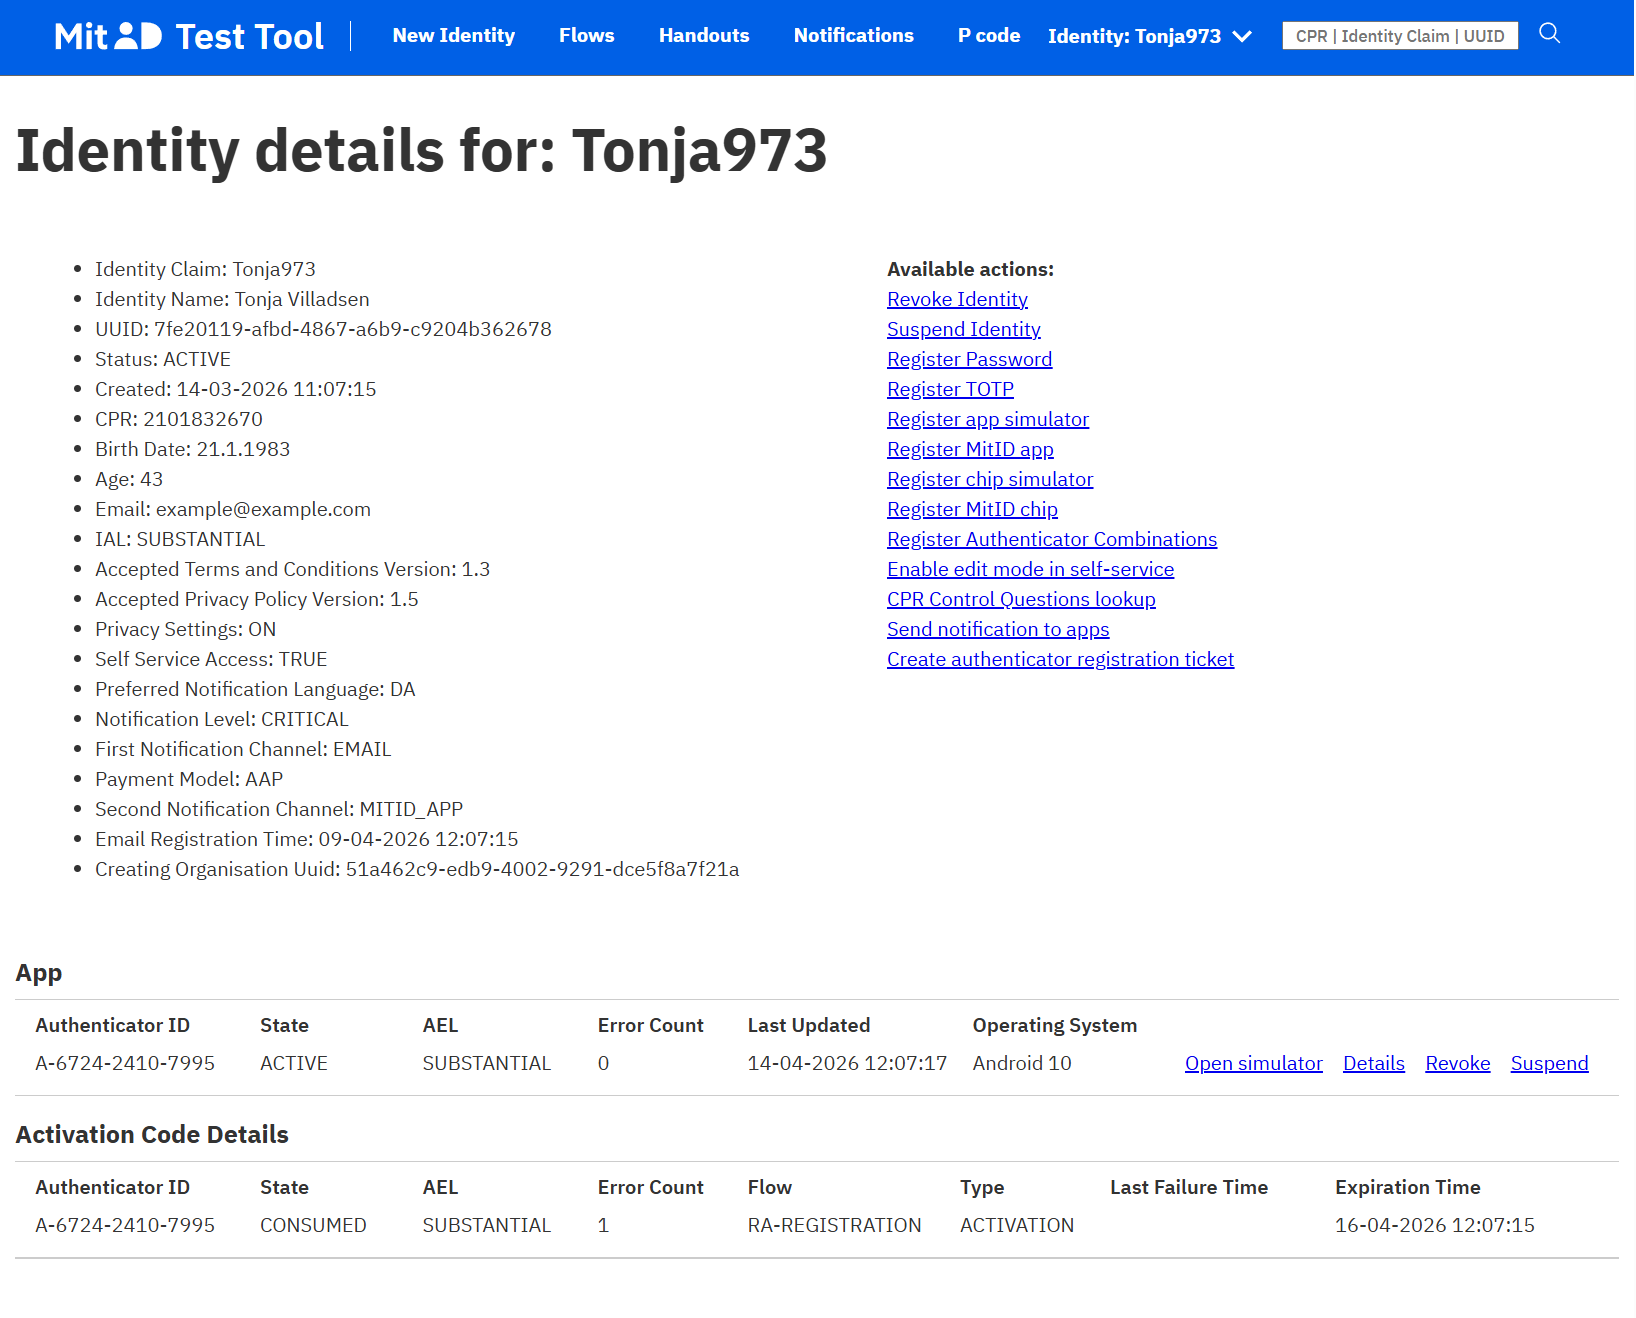Click the CPR | Identity Claim | UUID search field
This screenshot has width=1636, height=1318.
tap(1399, 35)
